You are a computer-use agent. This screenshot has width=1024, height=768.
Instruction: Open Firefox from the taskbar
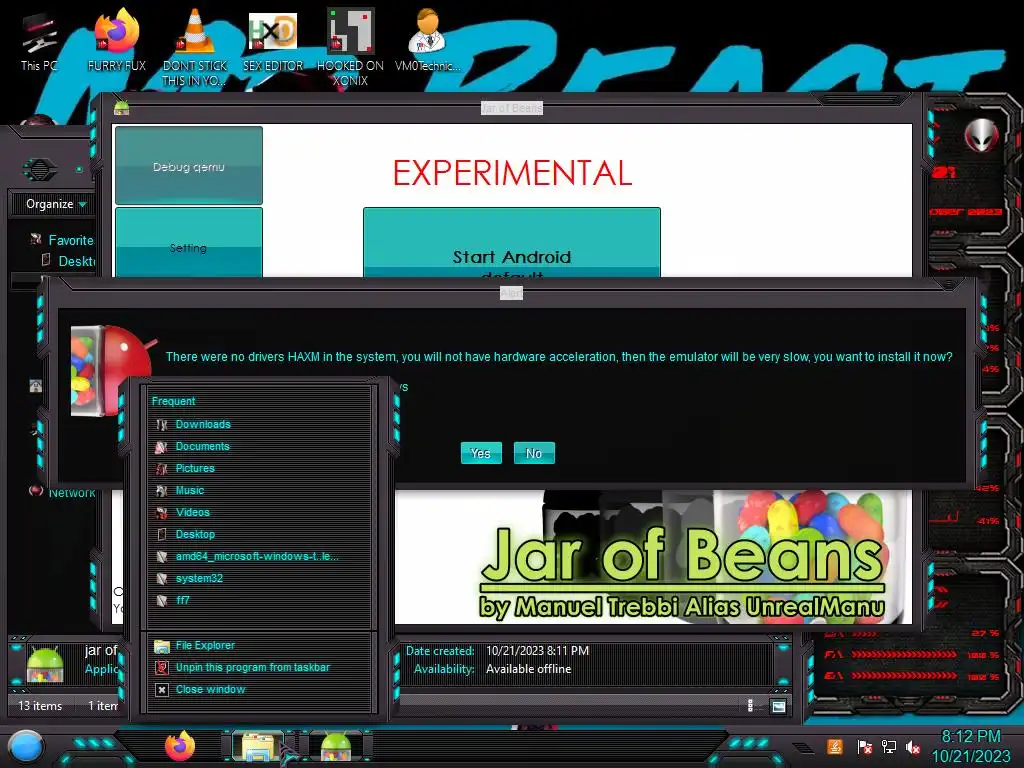179,745
